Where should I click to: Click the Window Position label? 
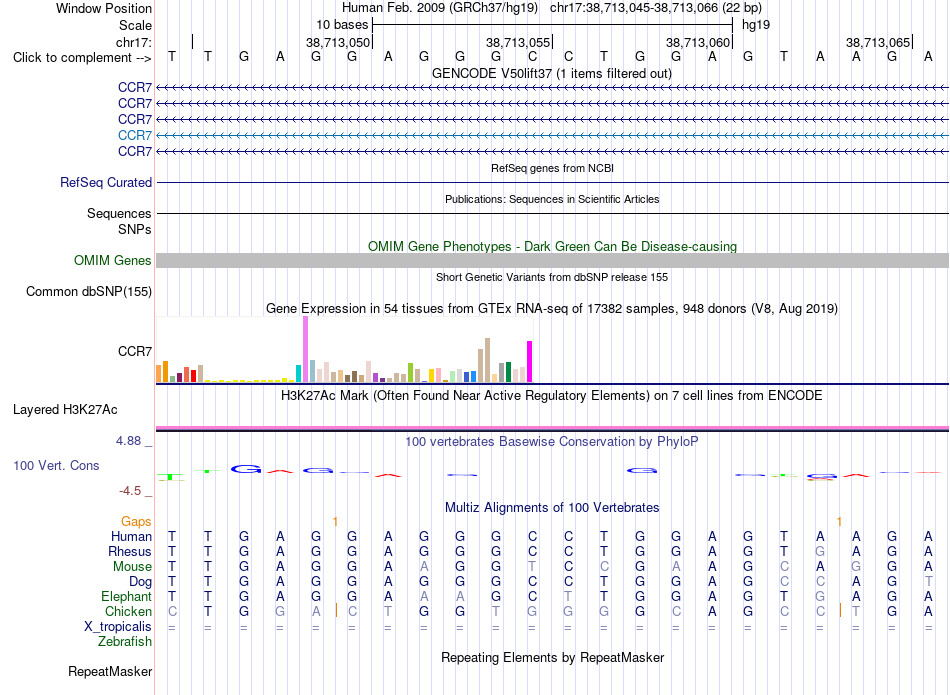(x=104, y=8)
